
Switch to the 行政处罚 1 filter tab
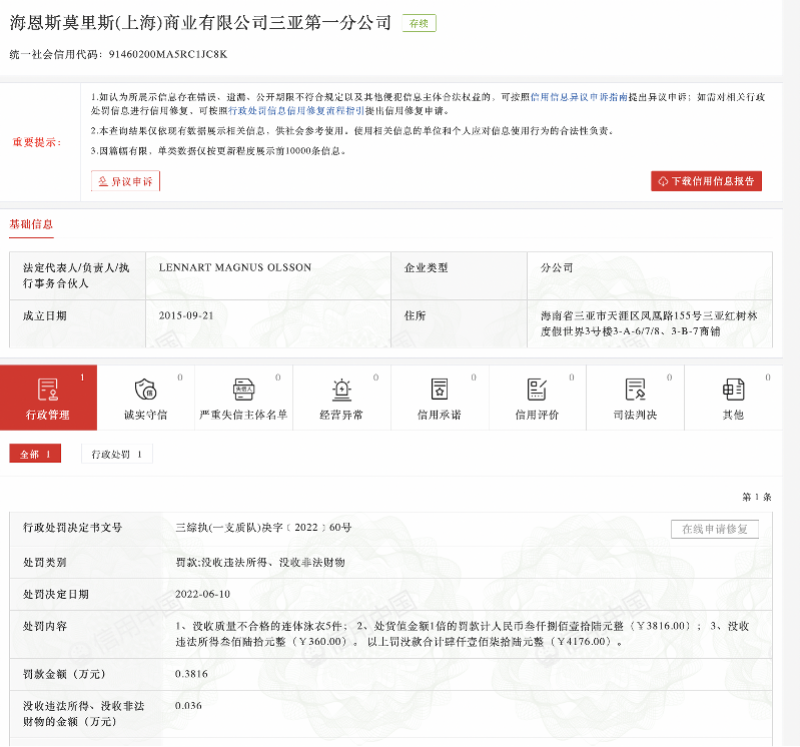116,454
